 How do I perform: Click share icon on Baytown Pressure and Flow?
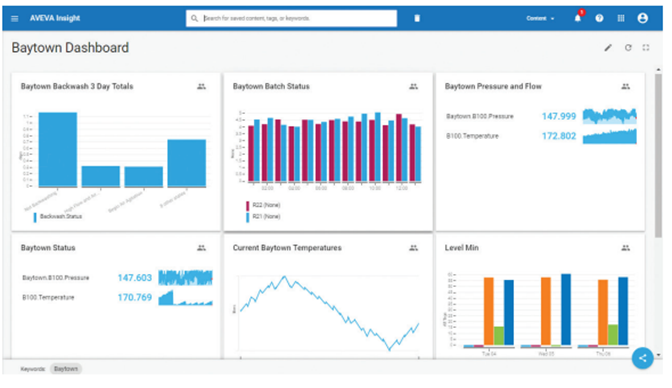626,87
